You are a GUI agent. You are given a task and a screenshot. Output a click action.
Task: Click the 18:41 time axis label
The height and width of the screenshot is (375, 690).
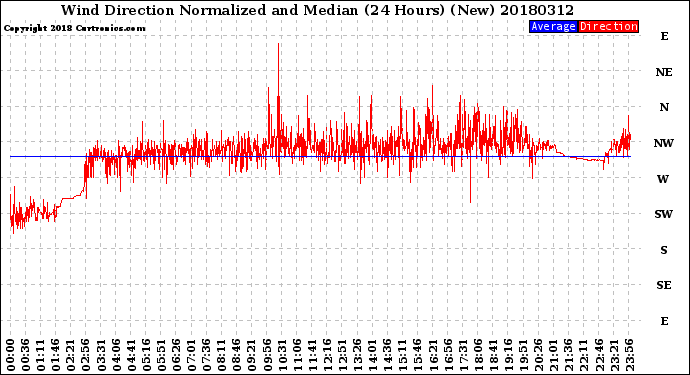point(493,355)
